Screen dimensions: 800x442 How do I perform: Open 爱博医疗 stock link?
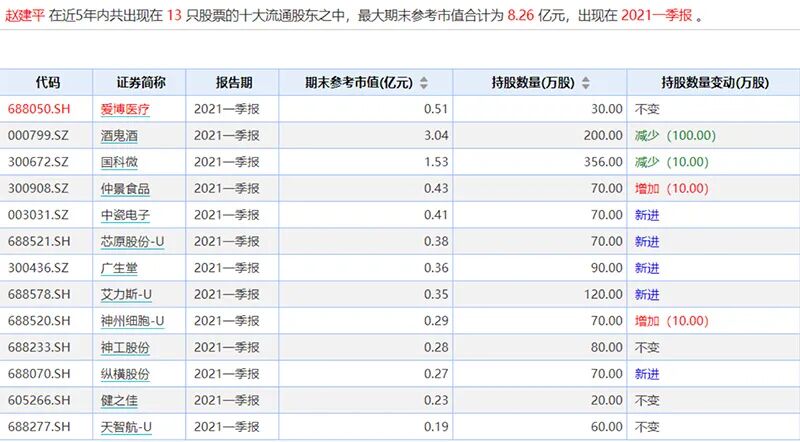coord(125,109)
